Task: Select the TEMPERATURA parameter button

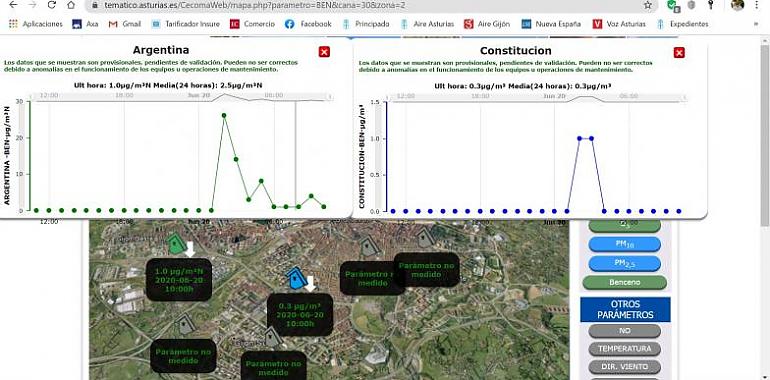Action: coord(624,349)
